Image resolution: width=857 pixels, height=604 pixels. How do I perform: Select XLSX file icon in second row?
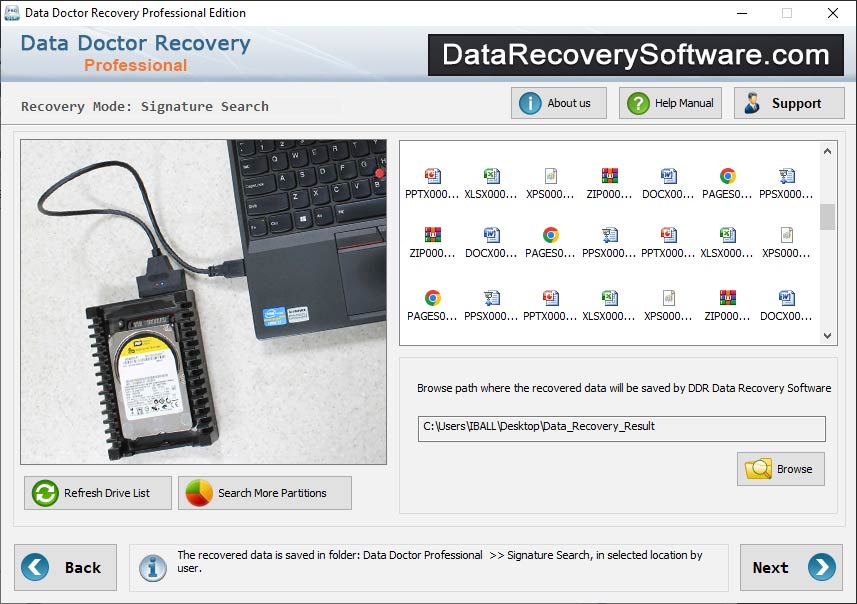pos(727,234)
